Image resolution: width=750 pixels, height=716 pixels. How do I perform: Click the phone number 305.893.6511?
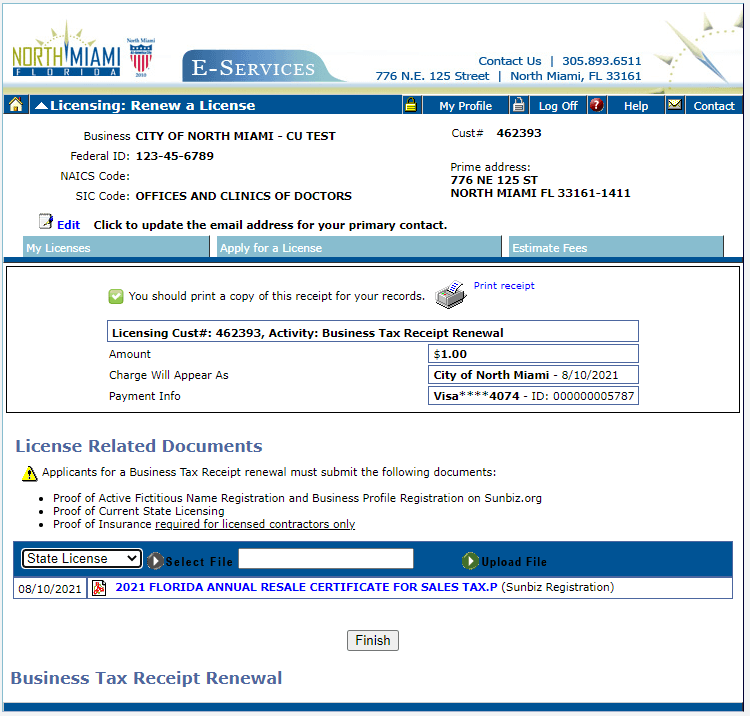pos(601,61)
